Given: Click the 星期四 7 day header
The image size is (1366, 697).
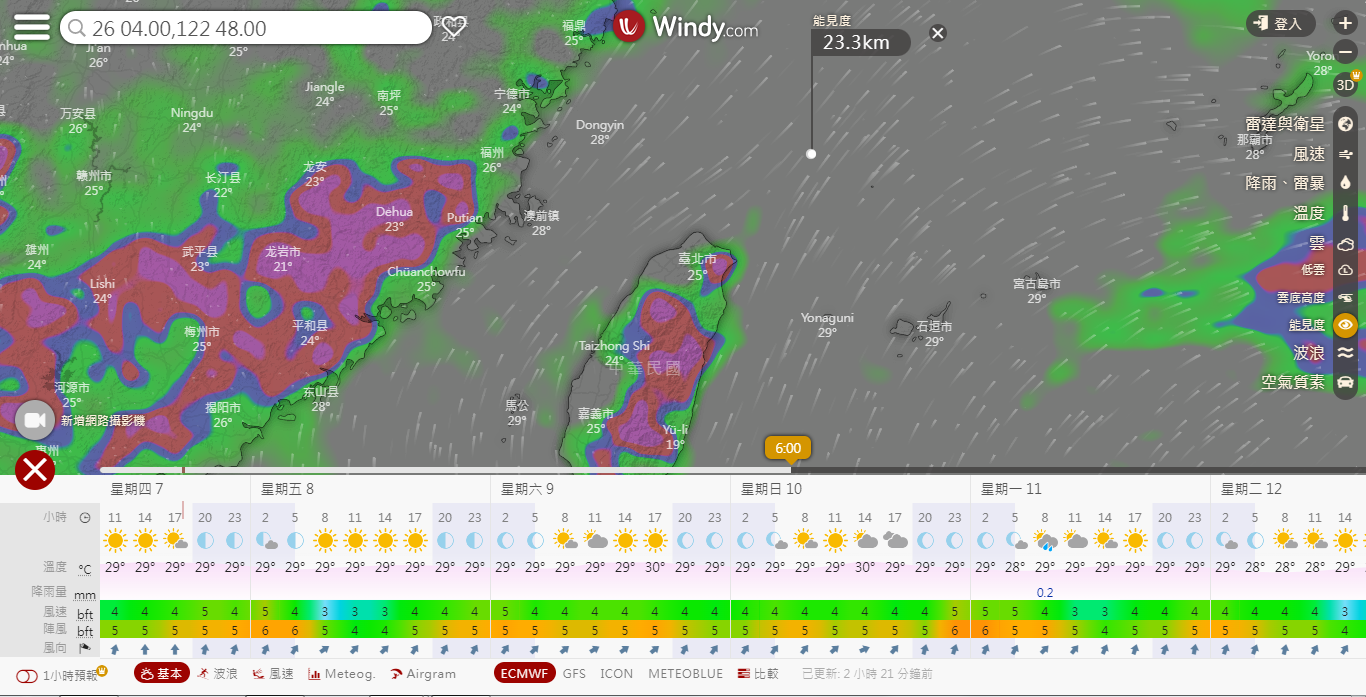Looking at the screenshot, I should tap(137, 489).
